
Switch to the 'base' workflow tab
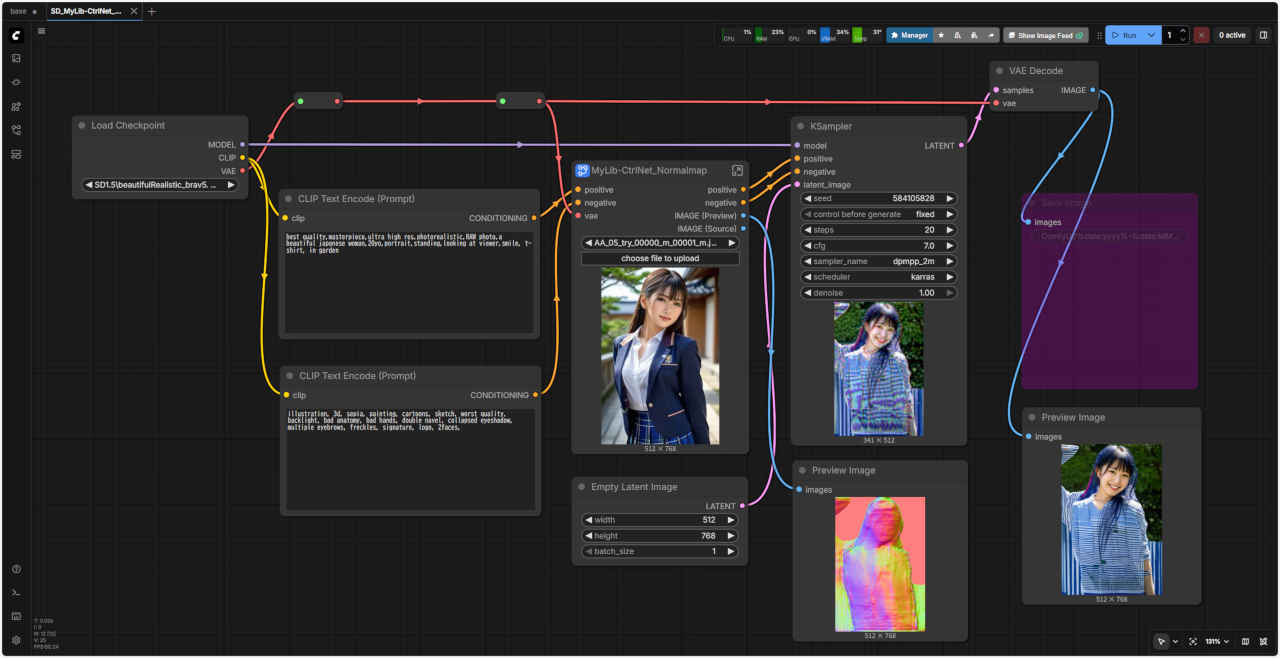click(19, 11)
